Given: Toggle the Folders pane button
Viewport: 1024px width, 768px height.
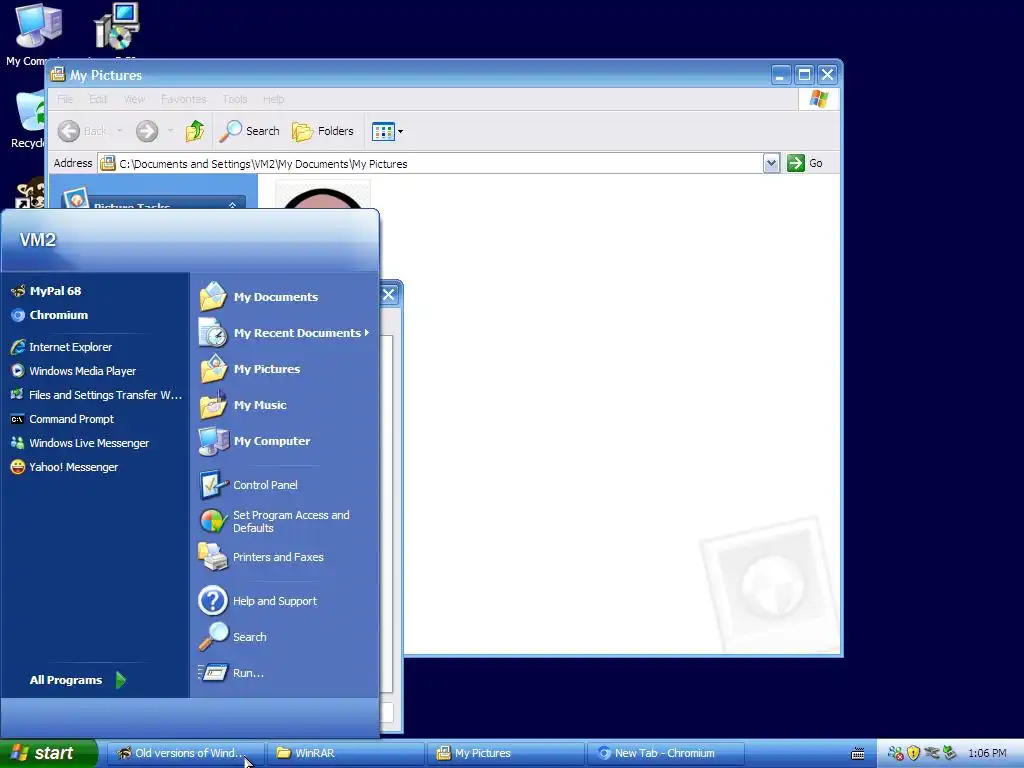Looking at the screenshot, I should tap(323, 131).
